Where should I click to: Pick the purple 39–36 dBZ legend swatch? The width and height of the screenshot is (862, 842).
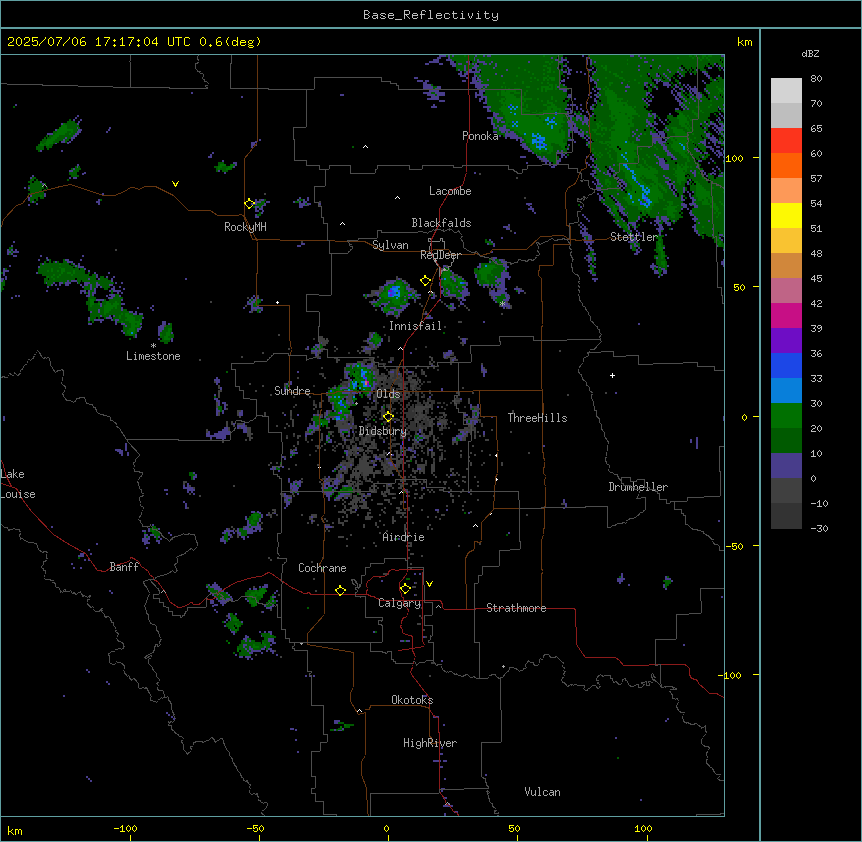click(786, 341)
